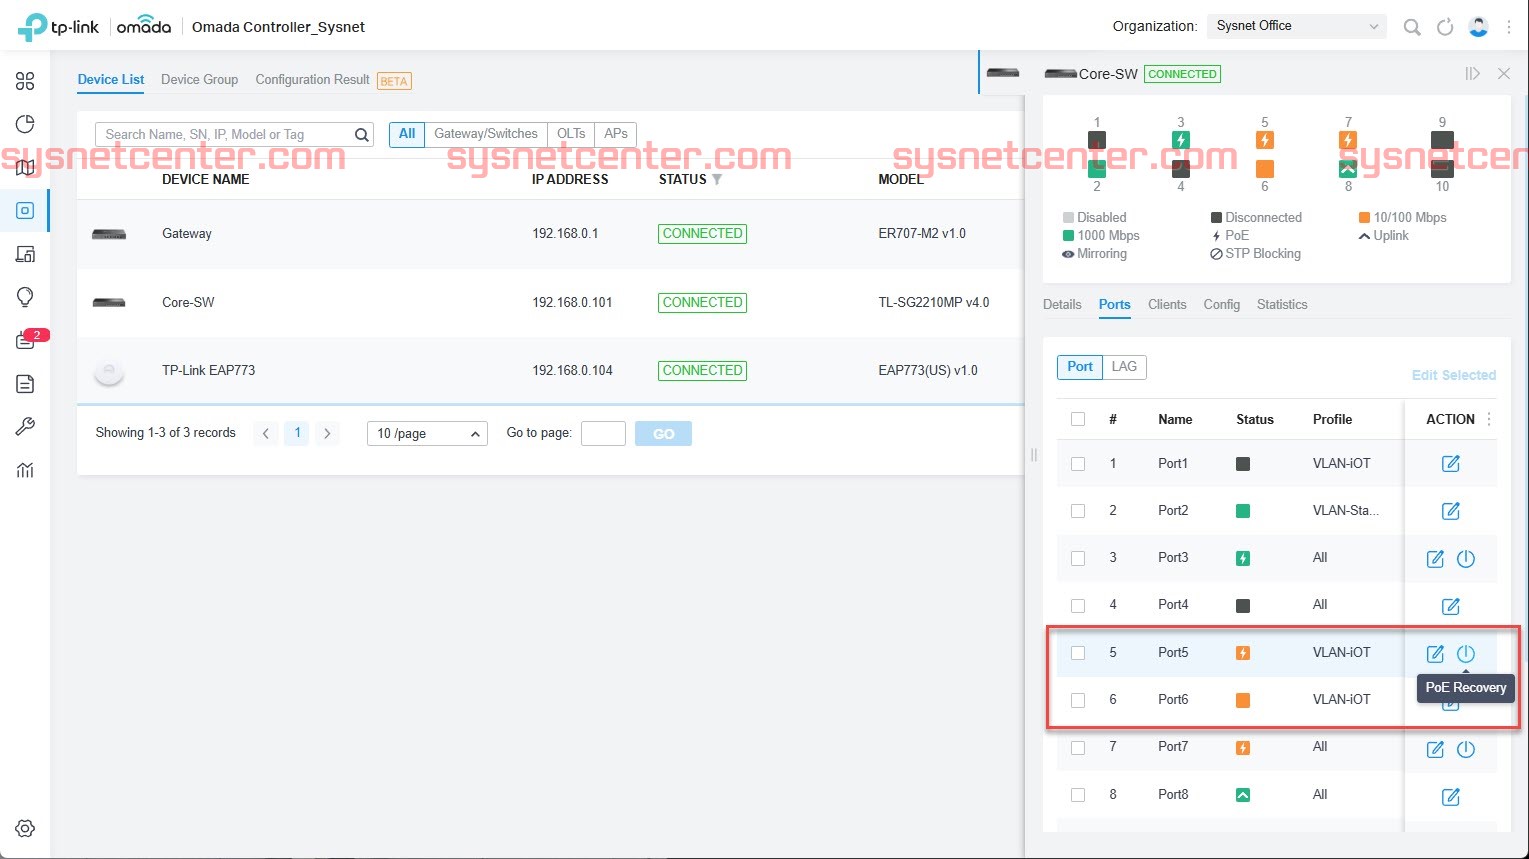Open the Statistics tab of Core-SW

tap(1282, 305)
